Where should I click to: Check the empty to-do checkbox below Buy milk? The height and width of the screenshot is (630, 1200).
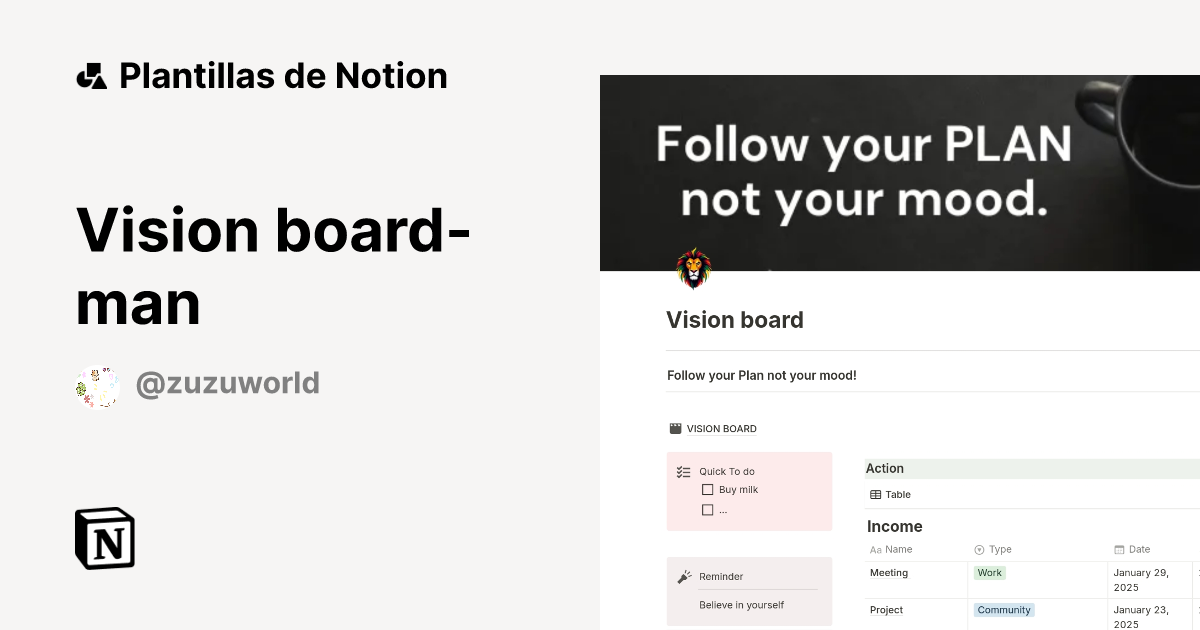click(x=709, y=509)
